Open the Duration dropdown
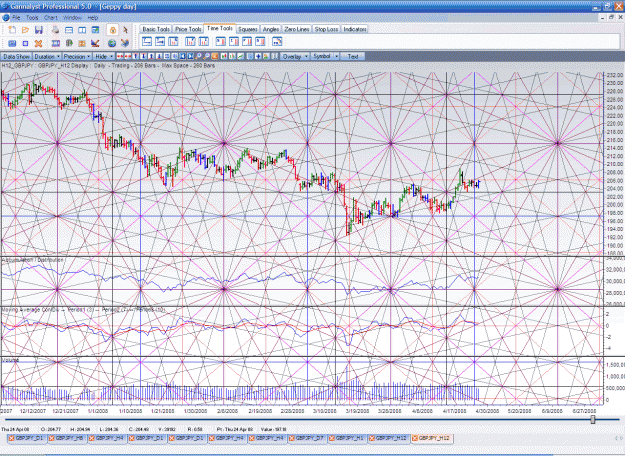 tap(47, 57)
